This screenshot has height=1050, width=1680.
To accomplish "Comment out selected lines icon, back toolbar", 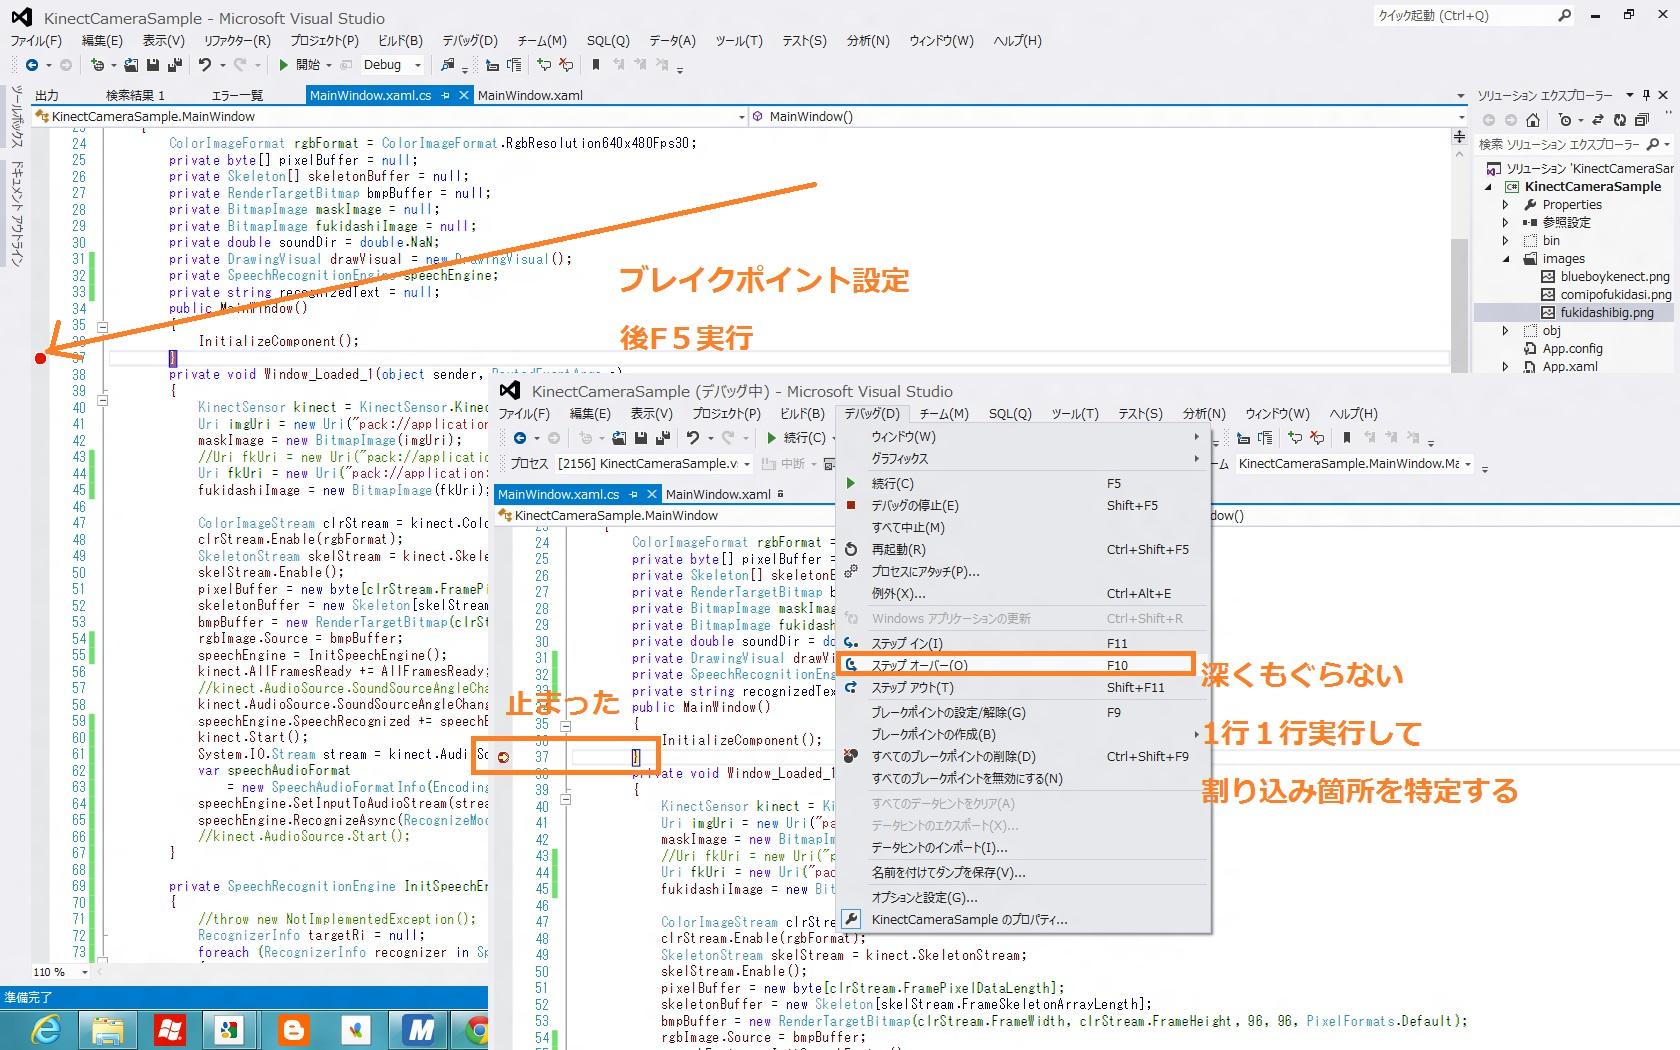I will coord(544,65).
